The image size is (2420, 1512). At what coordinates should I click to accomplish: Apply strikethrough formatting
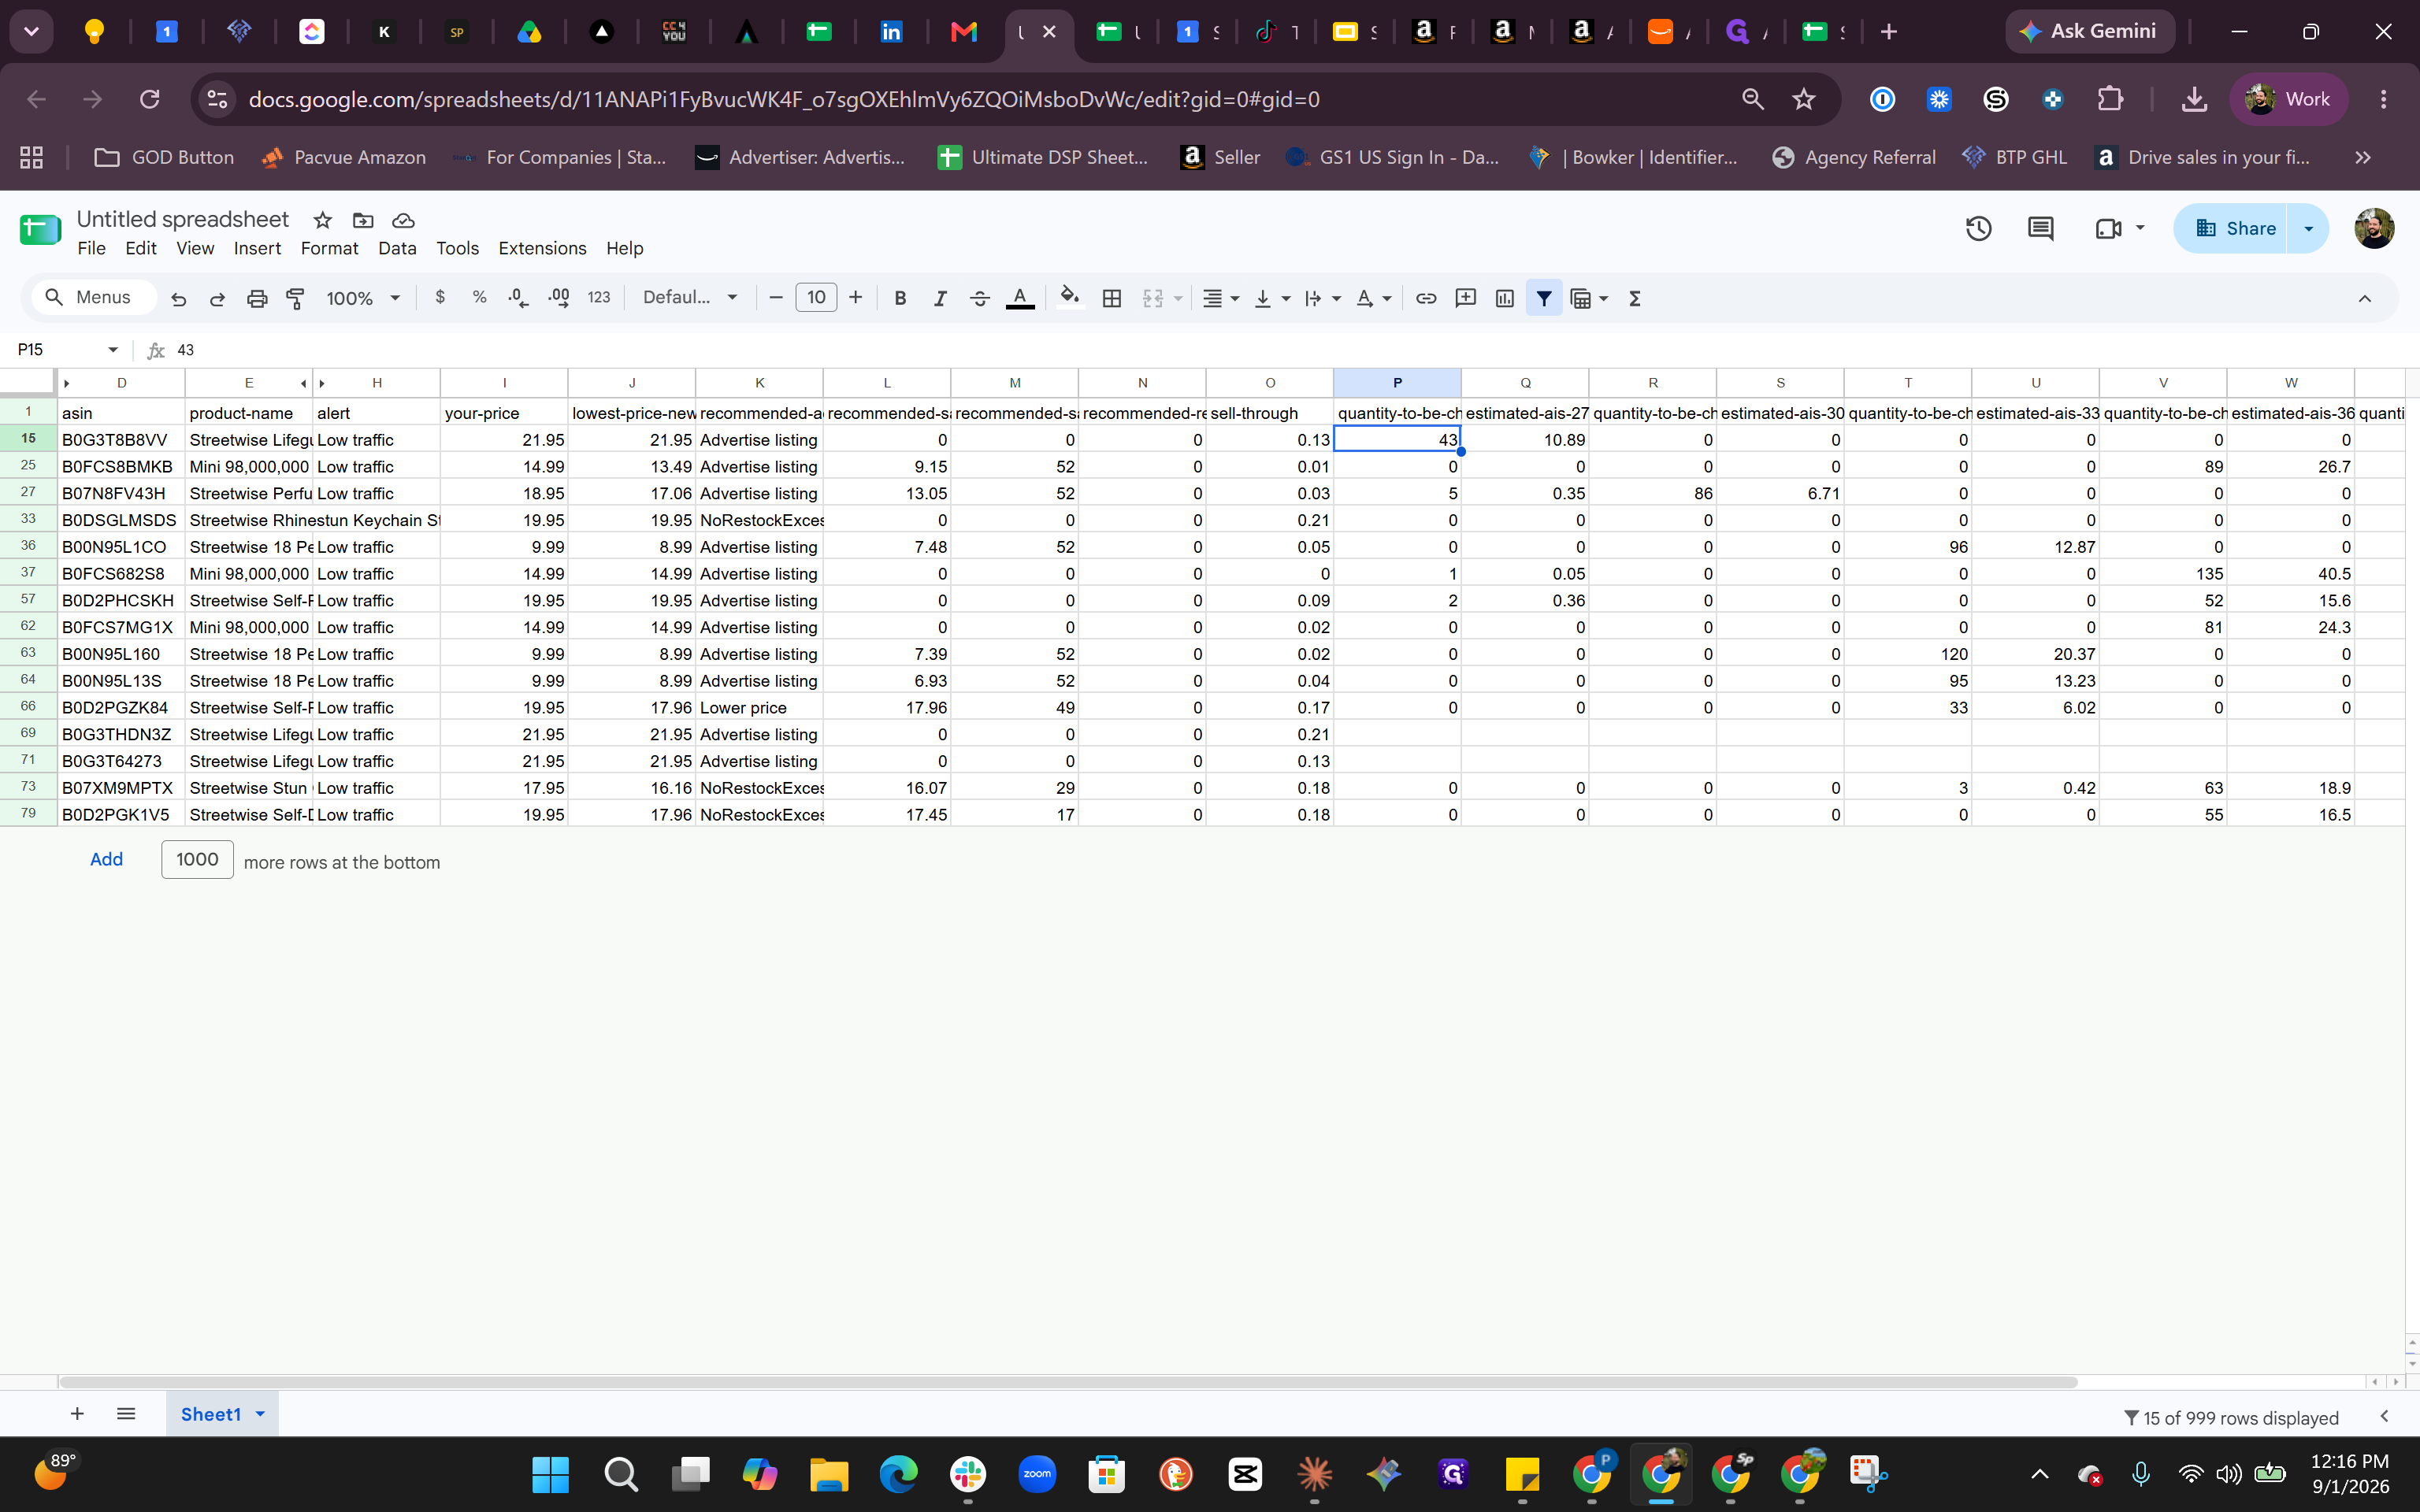coord(979,298)
